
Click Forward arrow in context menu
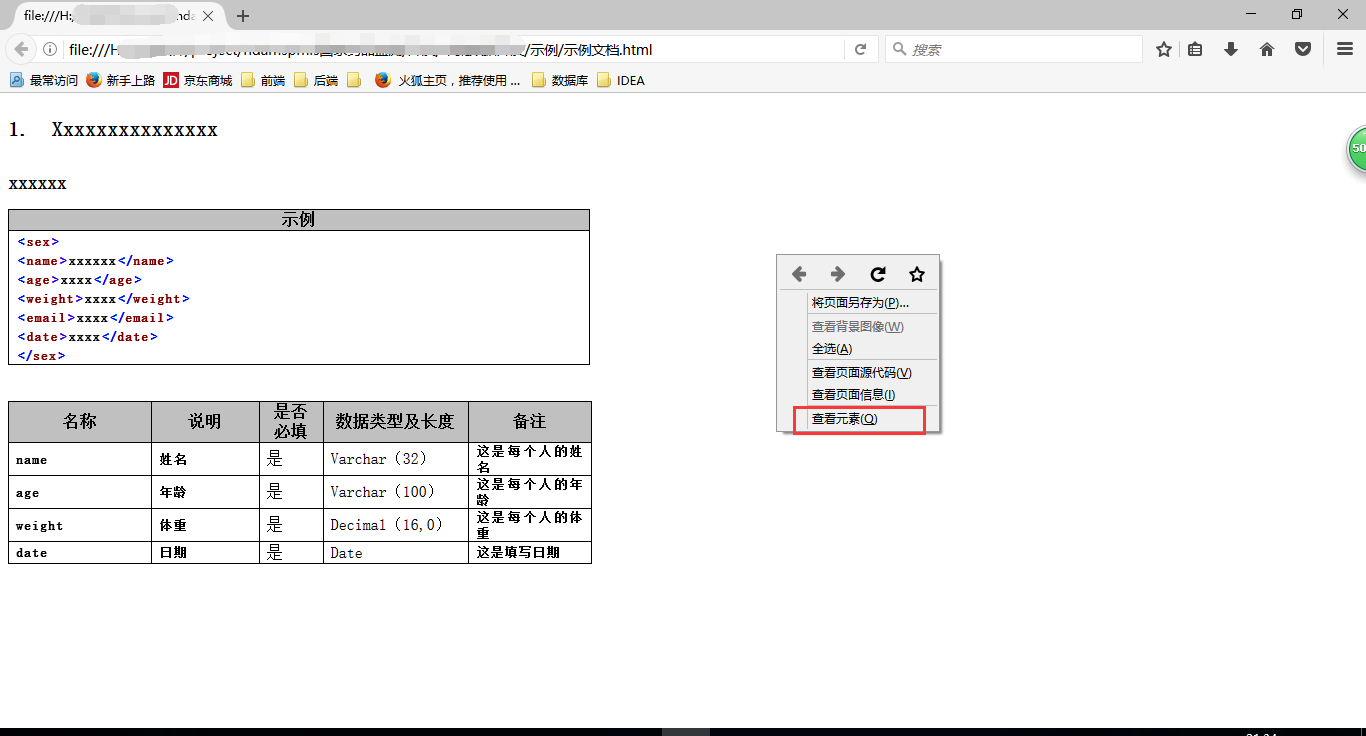point(838,274)
